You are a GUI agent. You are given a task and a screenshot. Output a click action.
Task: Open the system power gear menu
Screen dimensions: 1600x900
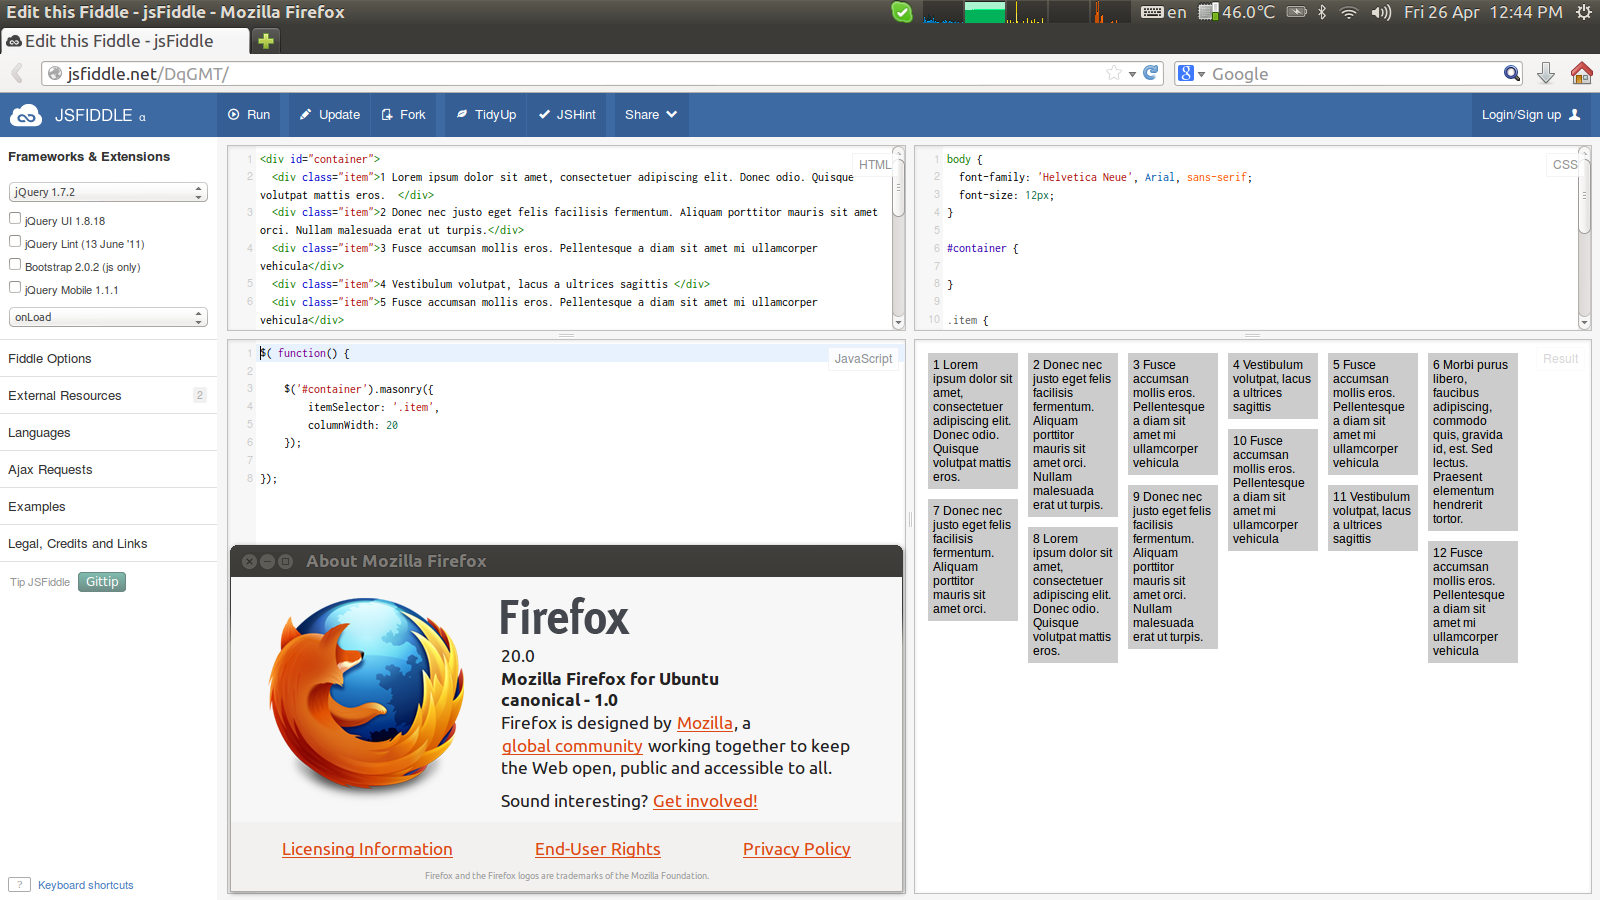(1584, 12)
